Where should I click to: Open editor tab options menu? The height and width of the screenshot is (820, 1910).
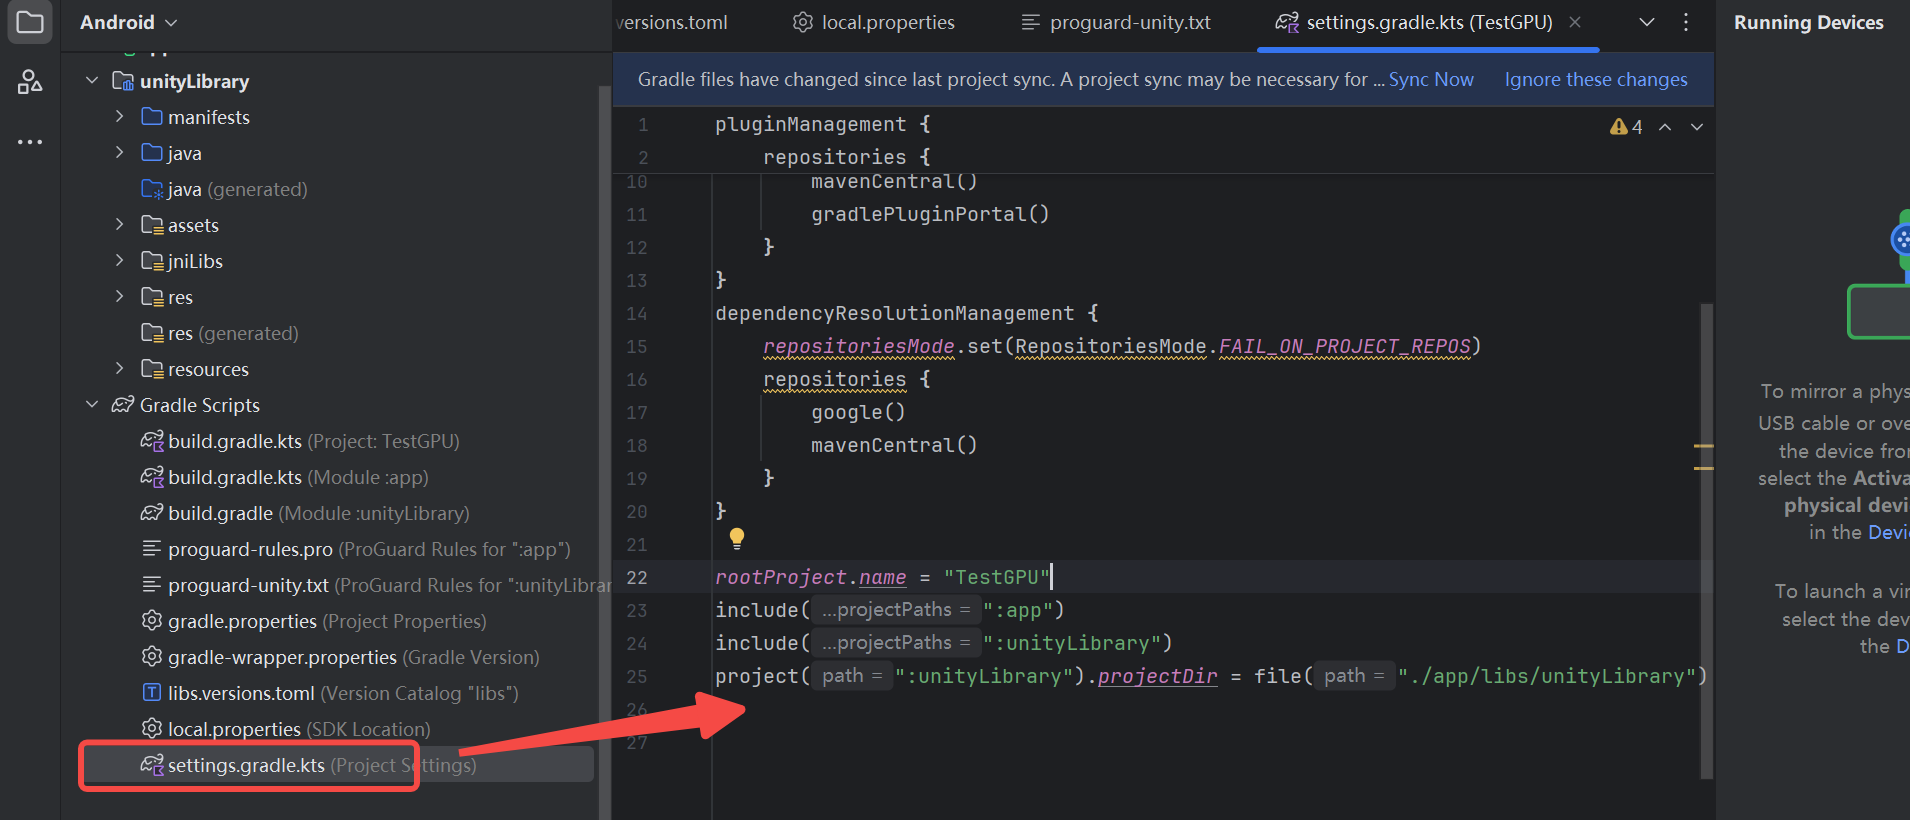(x=1686, y=22)
